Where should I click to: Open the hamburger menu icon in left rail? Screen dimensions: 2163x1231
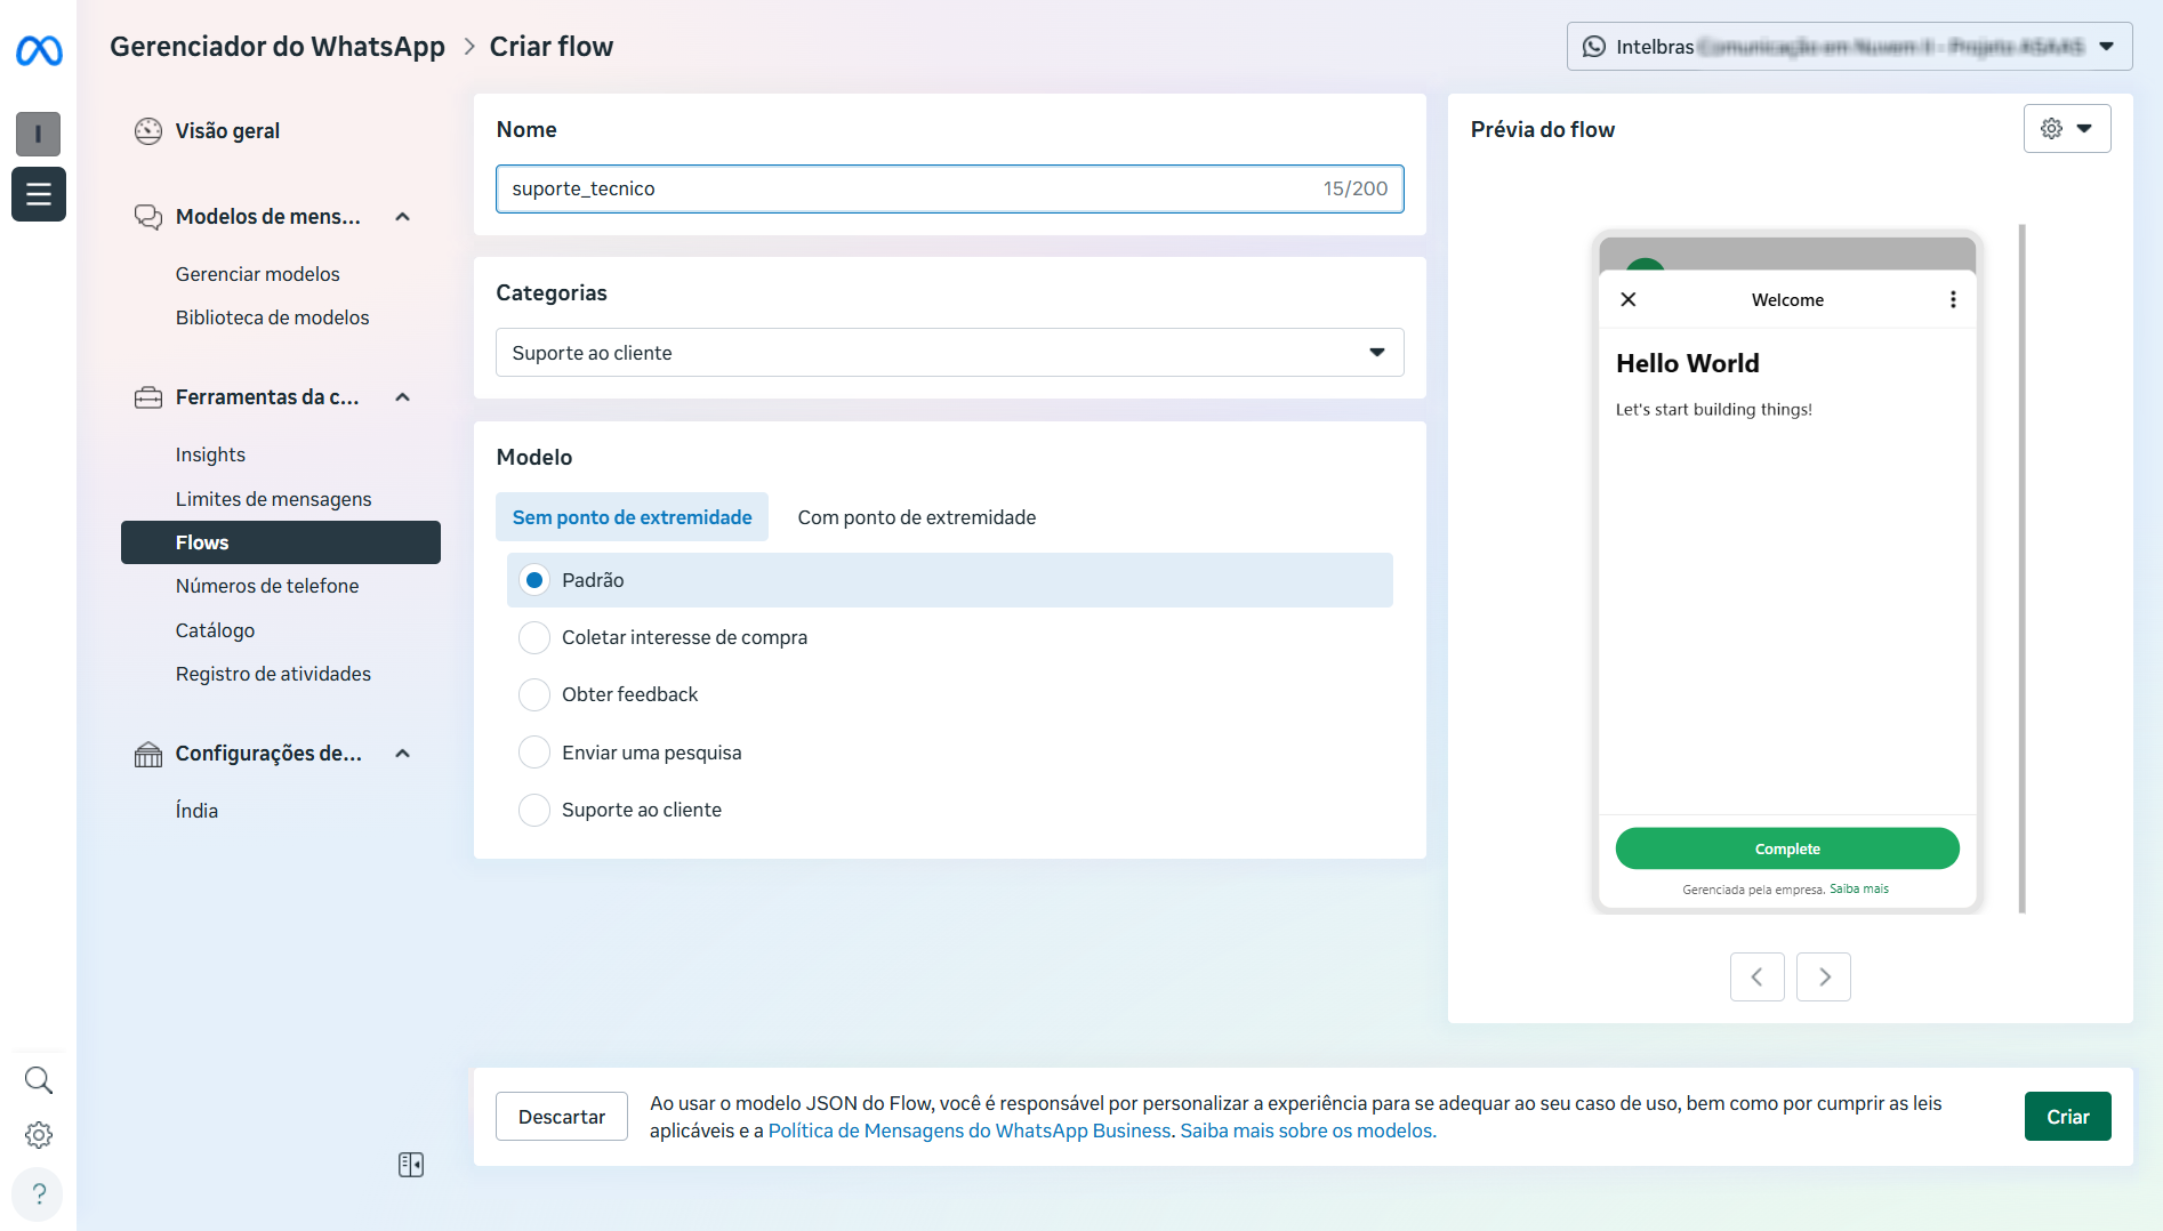tap(39, 194)
